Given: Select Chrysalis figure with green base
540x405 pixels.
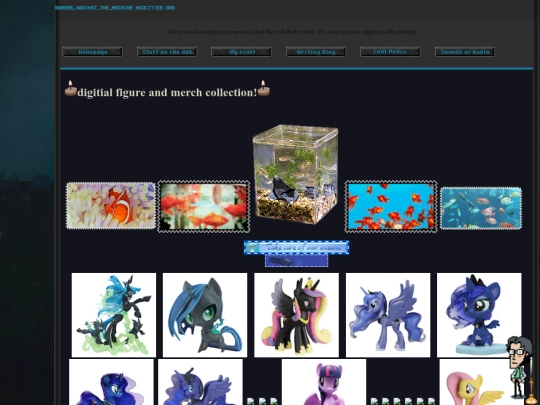Looking at the screenshot, I should [114, 315].
